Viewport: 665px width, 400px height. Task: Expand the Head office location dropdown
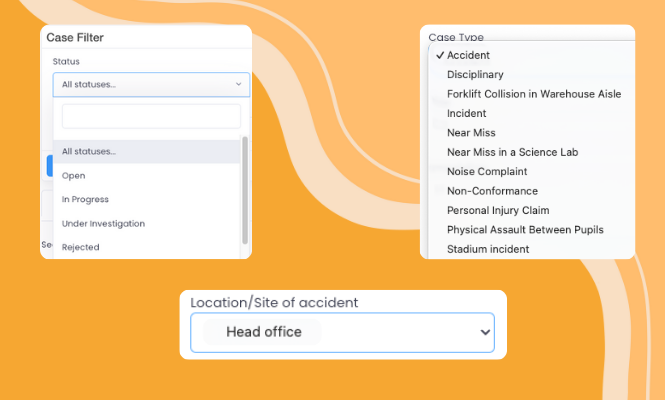click(x=342, y=332)
